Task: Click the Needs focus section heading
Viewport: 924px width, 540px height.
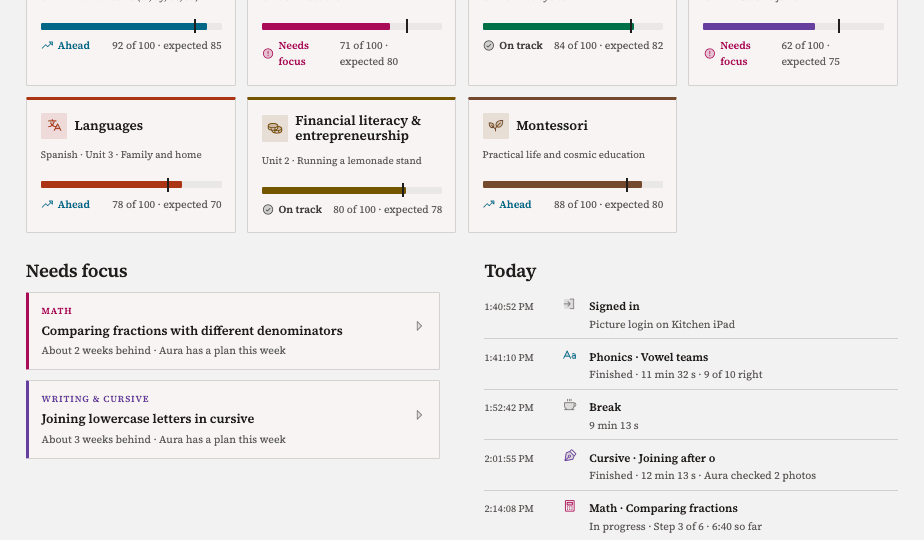Action: [x=77, y=271]
